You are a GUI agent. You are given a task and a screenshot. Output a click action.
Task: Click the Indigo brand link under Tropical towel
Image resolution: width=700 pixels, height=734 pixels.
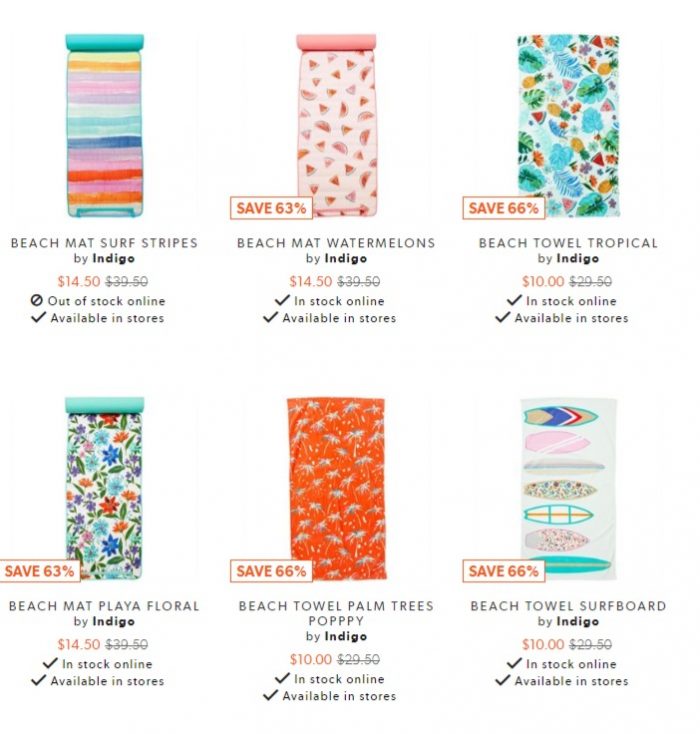(577, 258)
